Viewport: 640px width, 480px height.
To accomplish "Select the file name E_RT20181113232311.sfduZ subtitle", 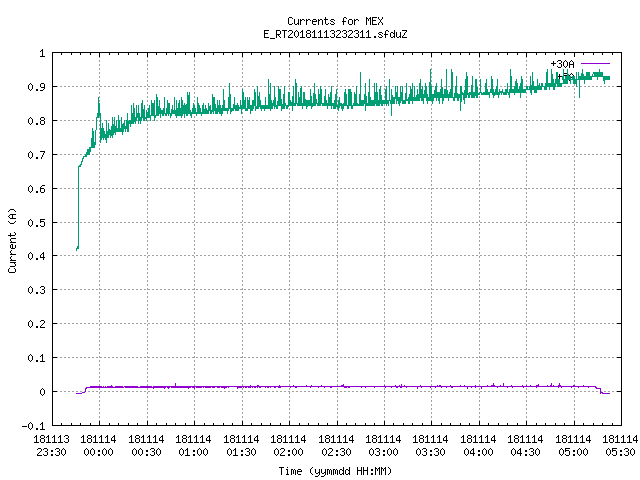I will coord(335,34).
